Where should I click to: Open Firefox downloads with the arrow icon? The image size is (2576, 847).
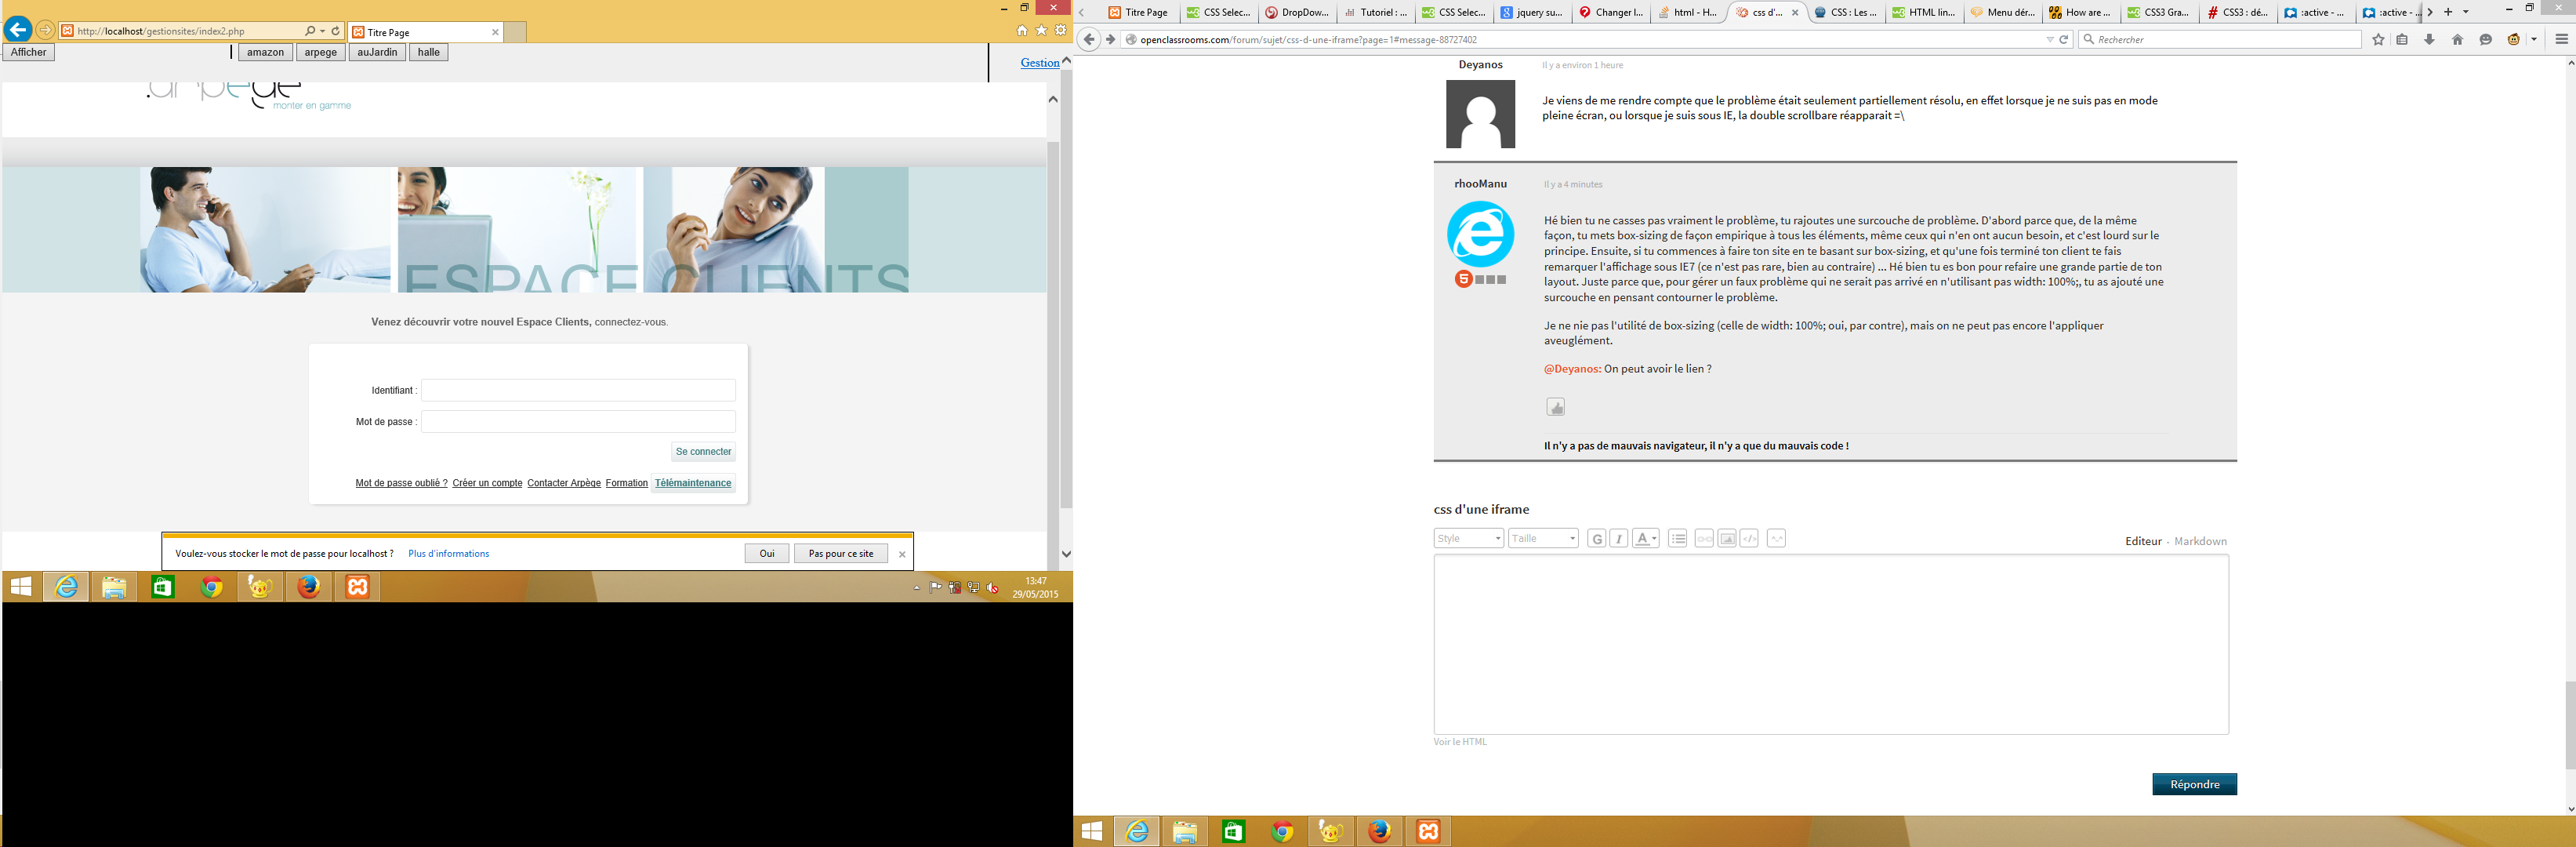coord(2429,40)
